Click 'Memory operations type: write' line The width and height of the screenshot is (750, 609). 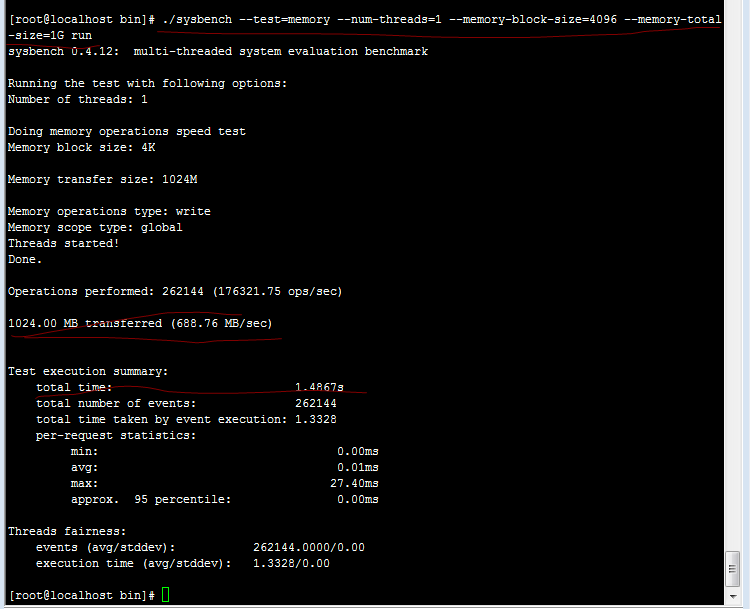tap(109, 211)
